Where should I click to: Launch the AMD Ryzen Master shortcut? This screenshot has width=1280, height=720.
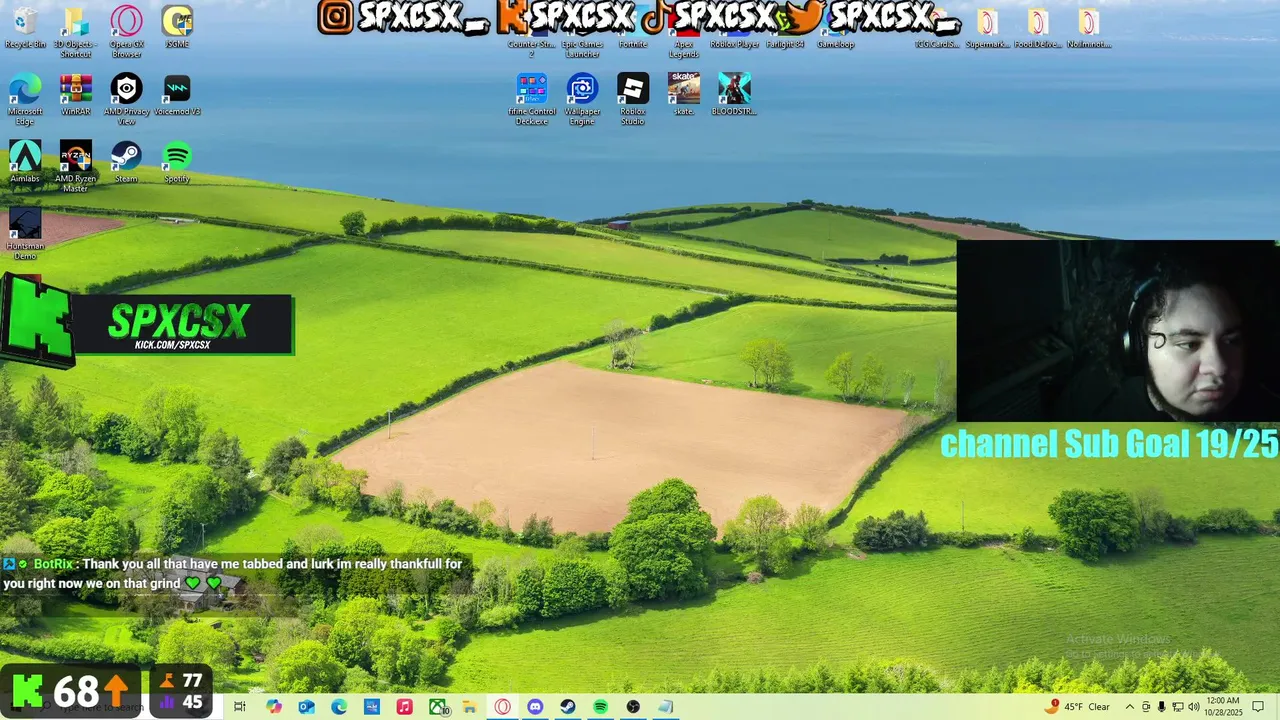pos(75,166)
